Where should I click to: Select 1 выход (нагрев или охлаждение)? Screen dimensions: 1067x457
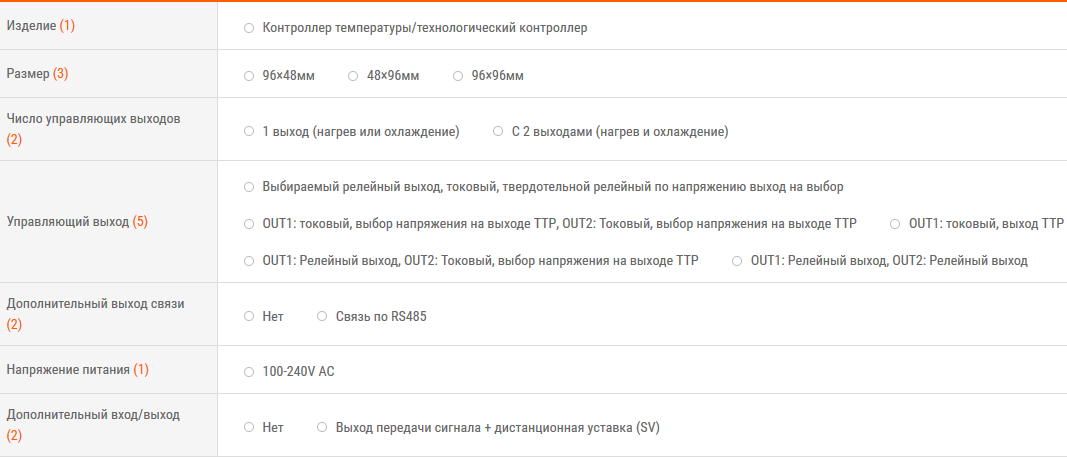point(249,131)
